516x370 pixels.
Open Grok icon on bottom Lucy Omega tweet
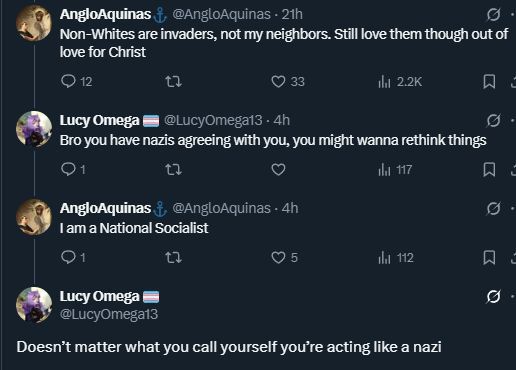click(493, 296)
